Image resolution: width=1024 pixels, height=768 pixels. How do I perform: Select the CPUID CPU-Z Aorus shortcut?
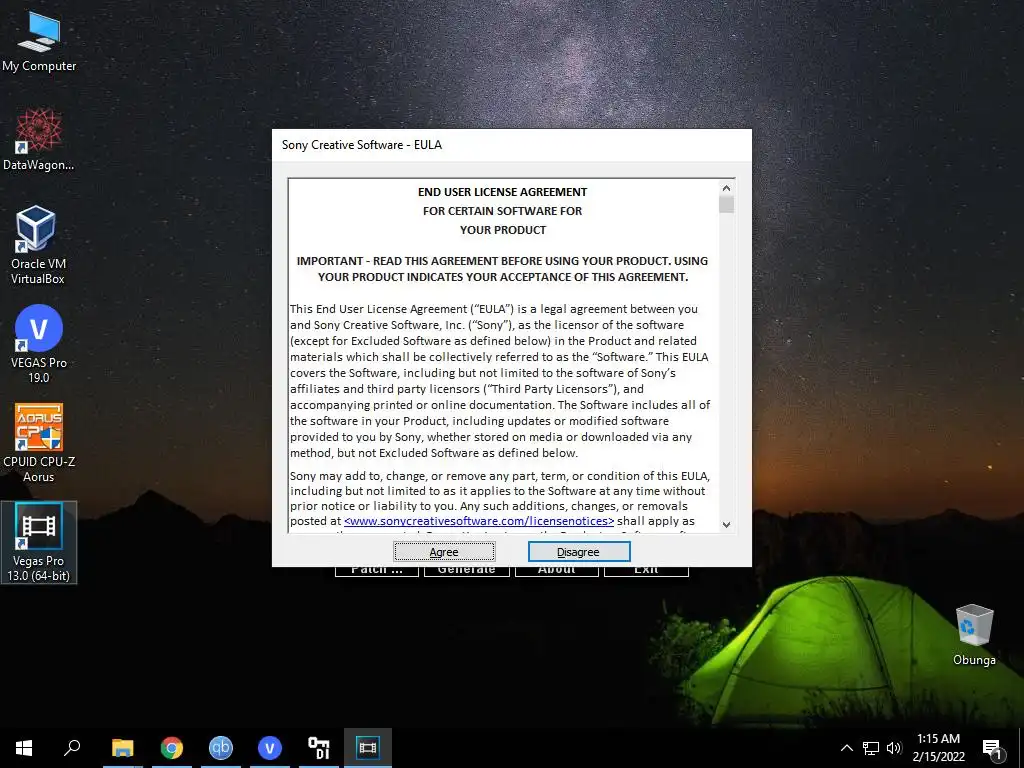pyautogui.click(x=39, y=443)
